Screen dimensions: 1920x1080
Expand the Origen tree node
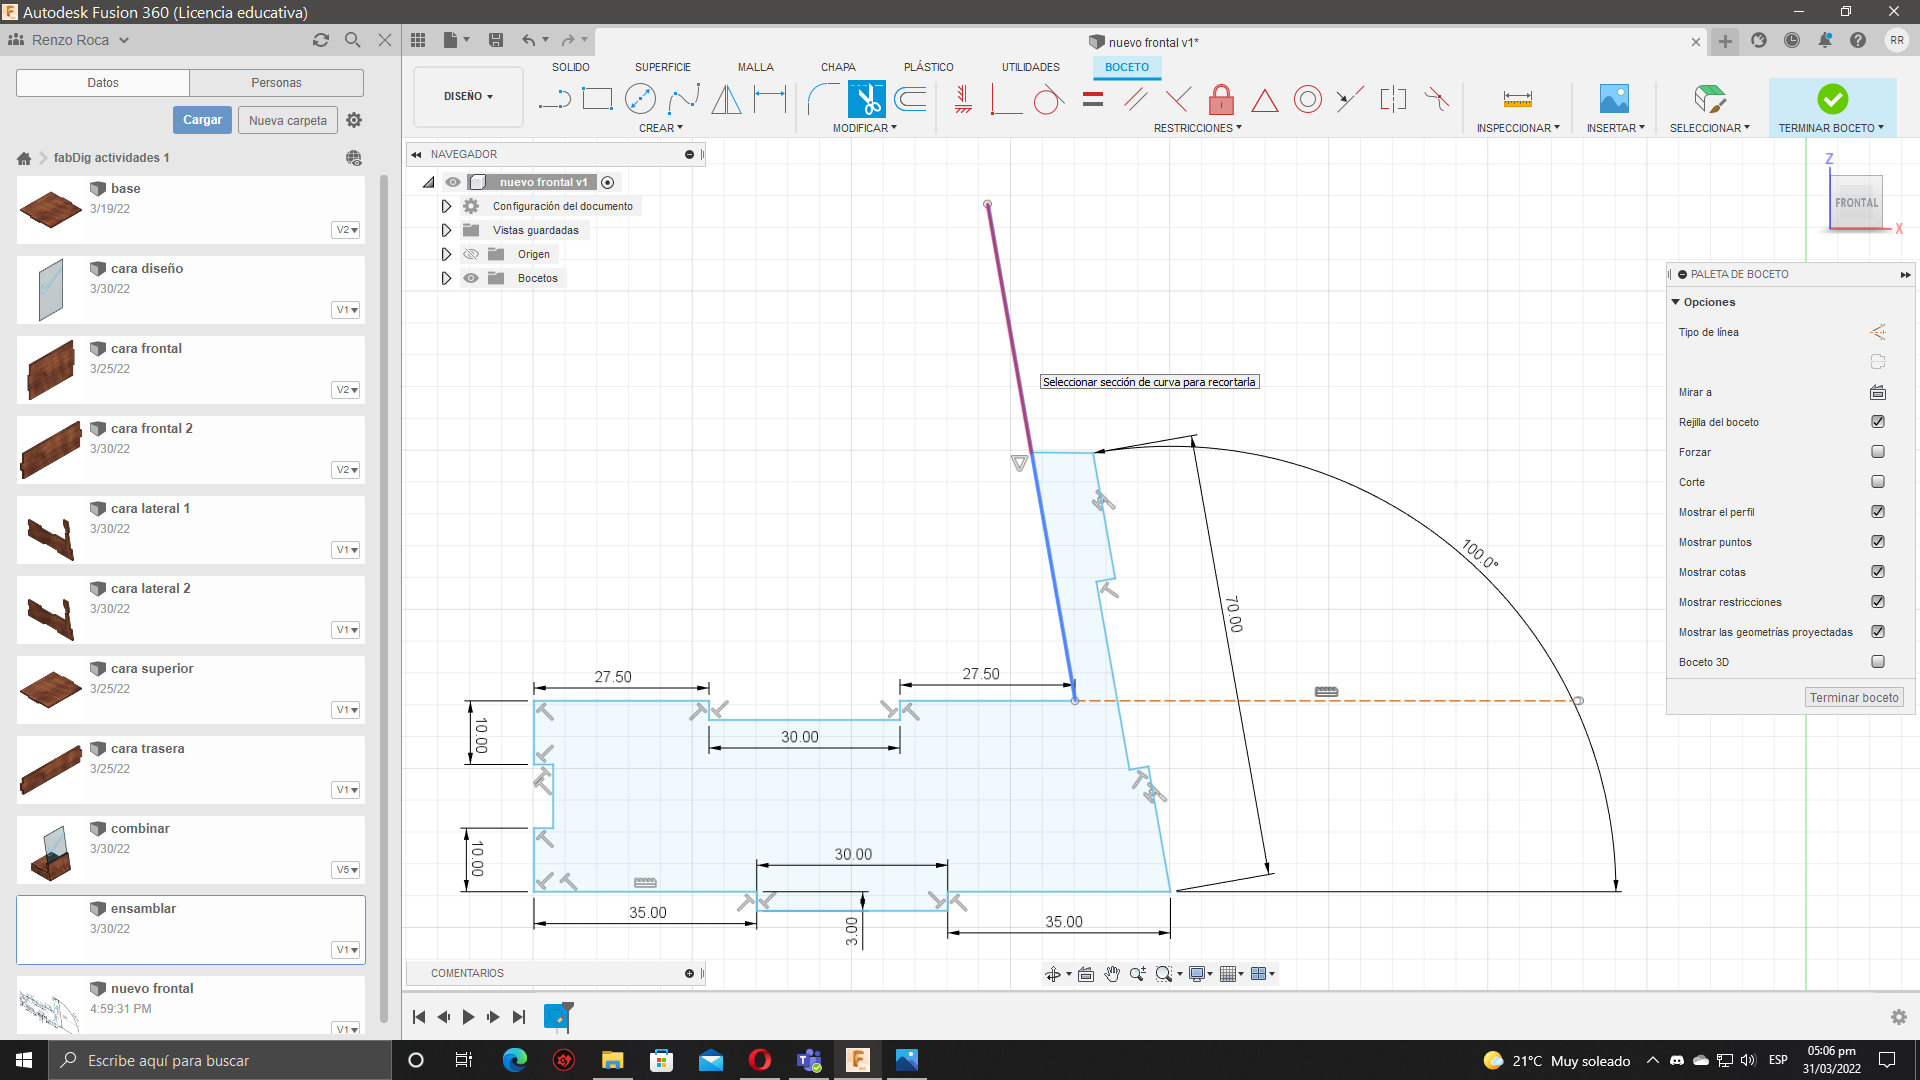[x=446, y=254]
